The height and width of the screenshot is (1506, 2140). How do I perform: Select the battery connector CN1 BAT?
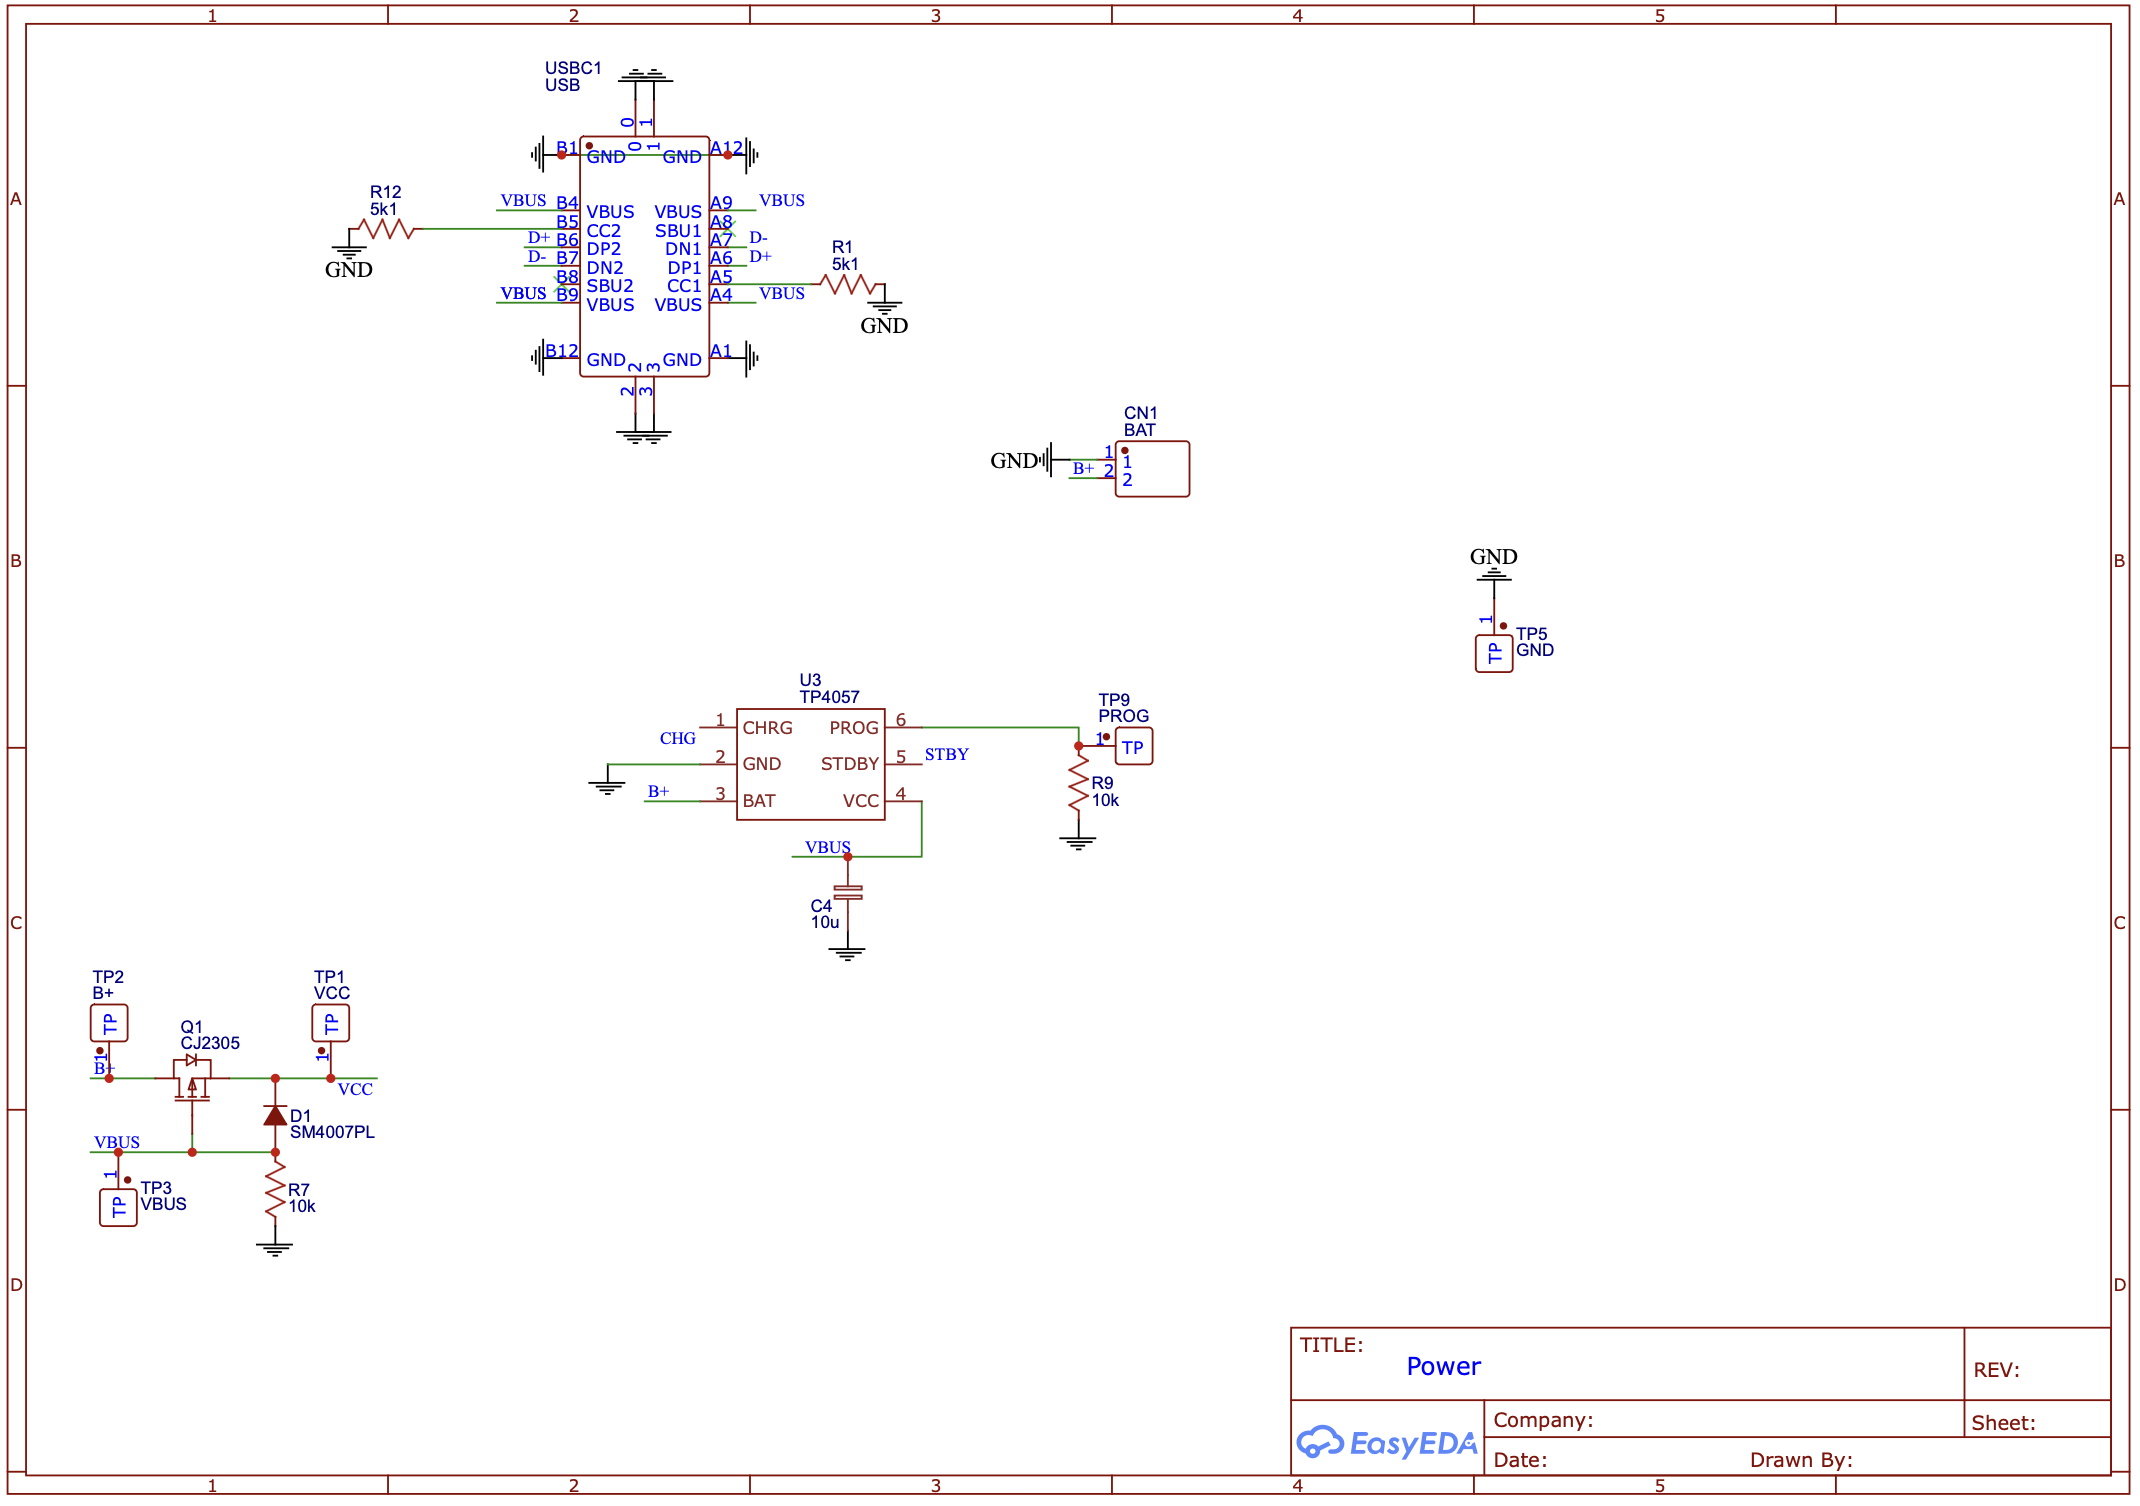coord(1152,468)
